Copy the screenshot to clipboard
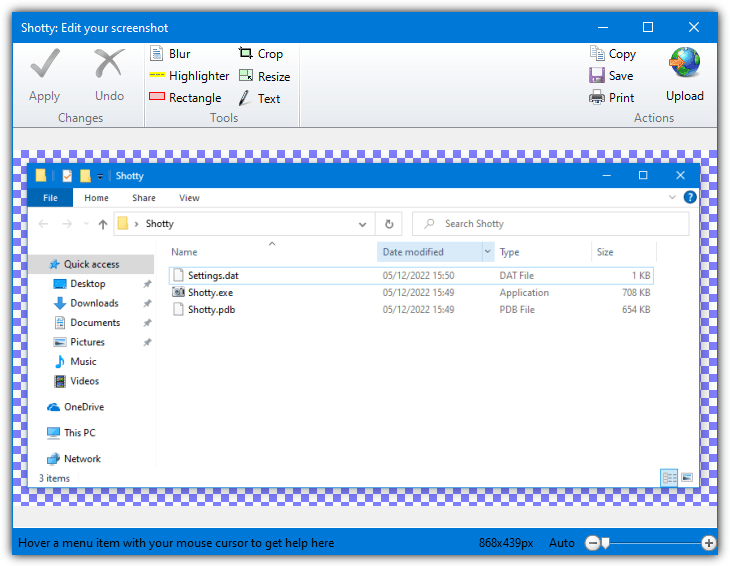 click(x=612, y=54)
